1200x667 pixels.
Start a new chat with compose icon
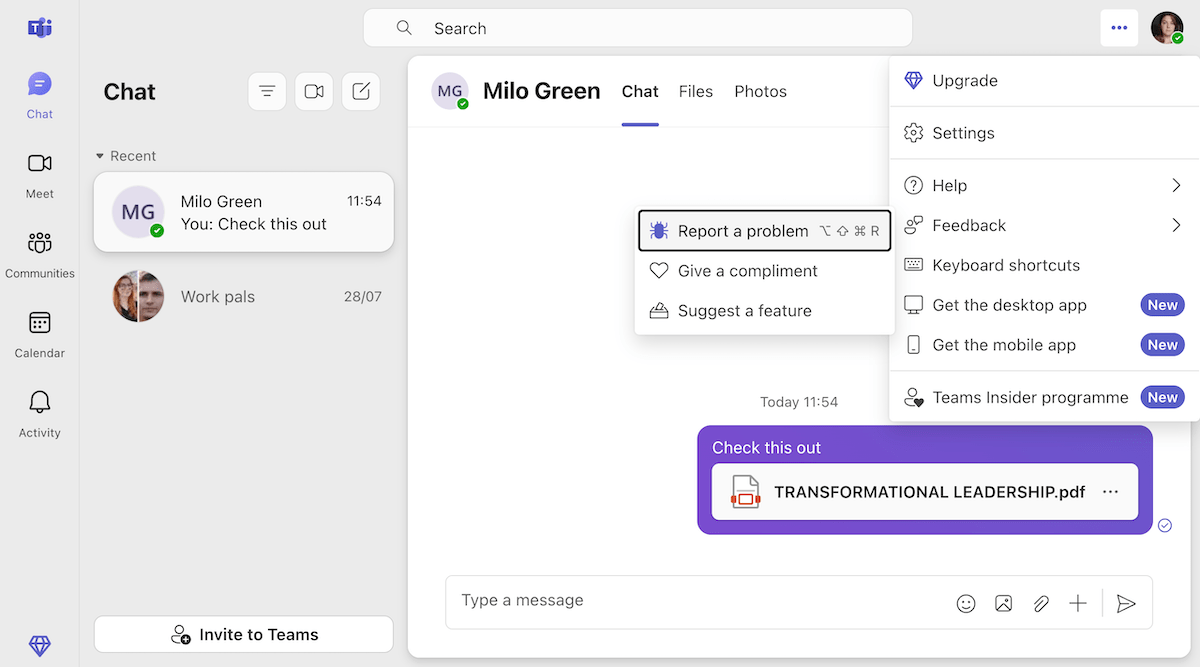point(361,91)
